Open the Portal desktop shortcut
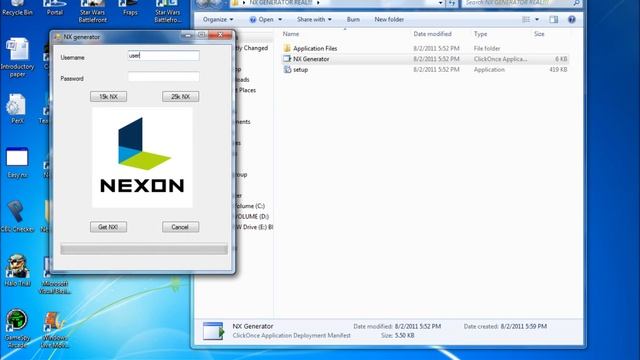Image resolution: width=640 pixels, height=360 pixels. point(55,8)
